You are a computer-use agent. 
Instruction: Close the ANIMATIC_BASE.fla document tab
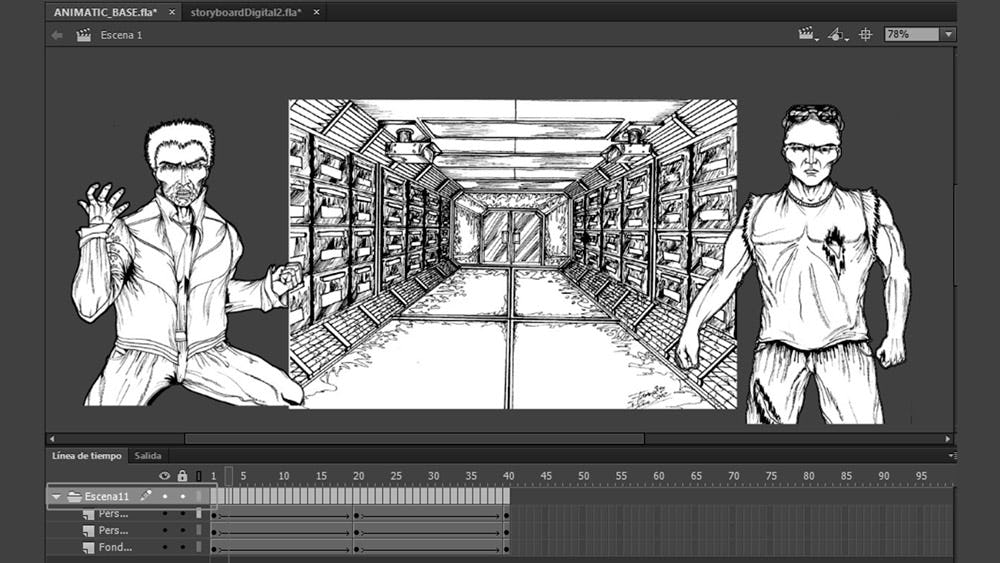pyautogui.click(x=172, y=12)
